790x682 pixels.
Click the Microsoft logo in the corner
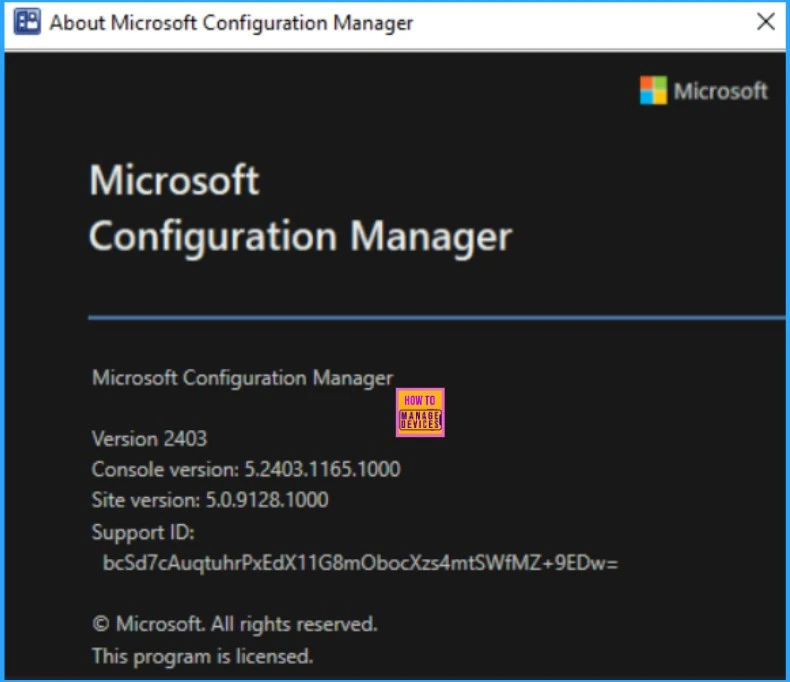(x=704, y=91)
